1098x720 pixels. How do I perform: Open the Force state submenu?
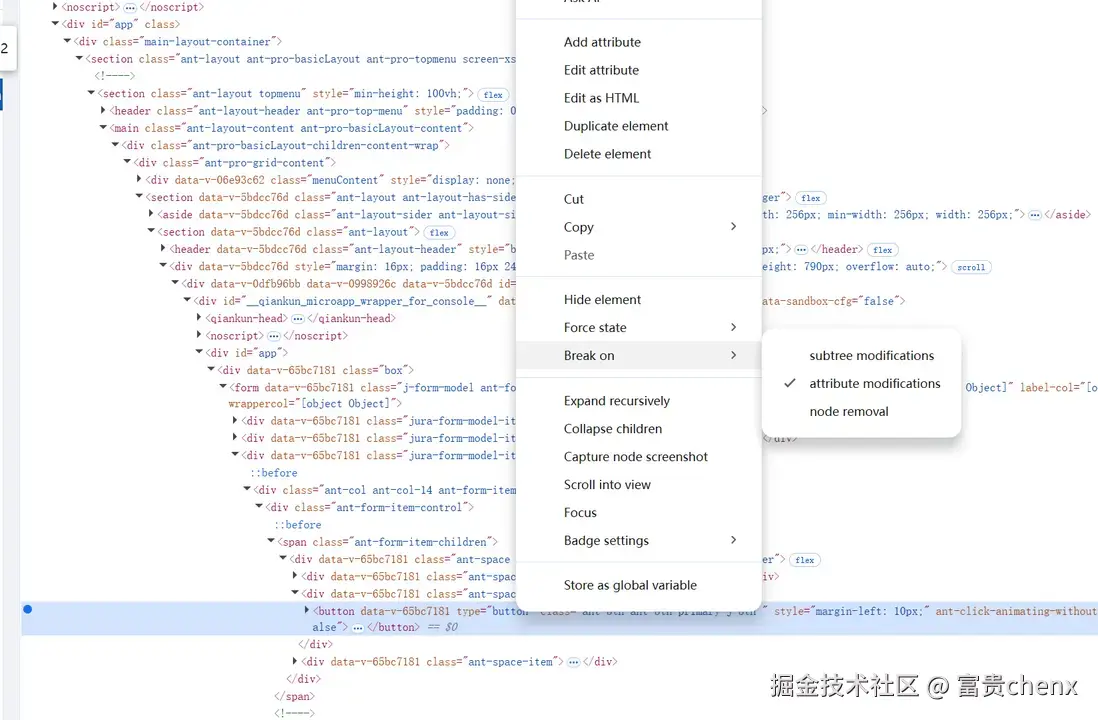639,328
